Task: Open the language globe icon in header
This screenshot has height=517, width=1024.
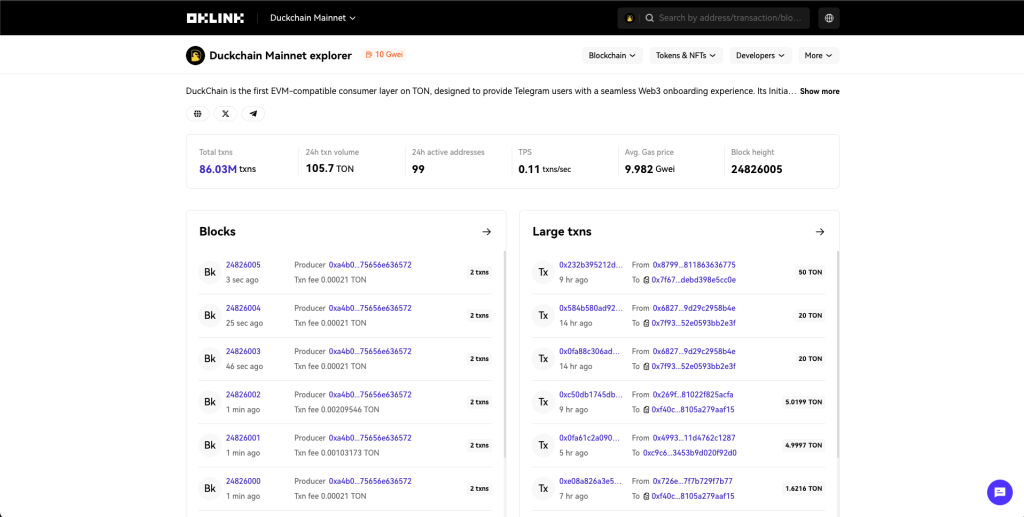Action: tap(828, 18)
